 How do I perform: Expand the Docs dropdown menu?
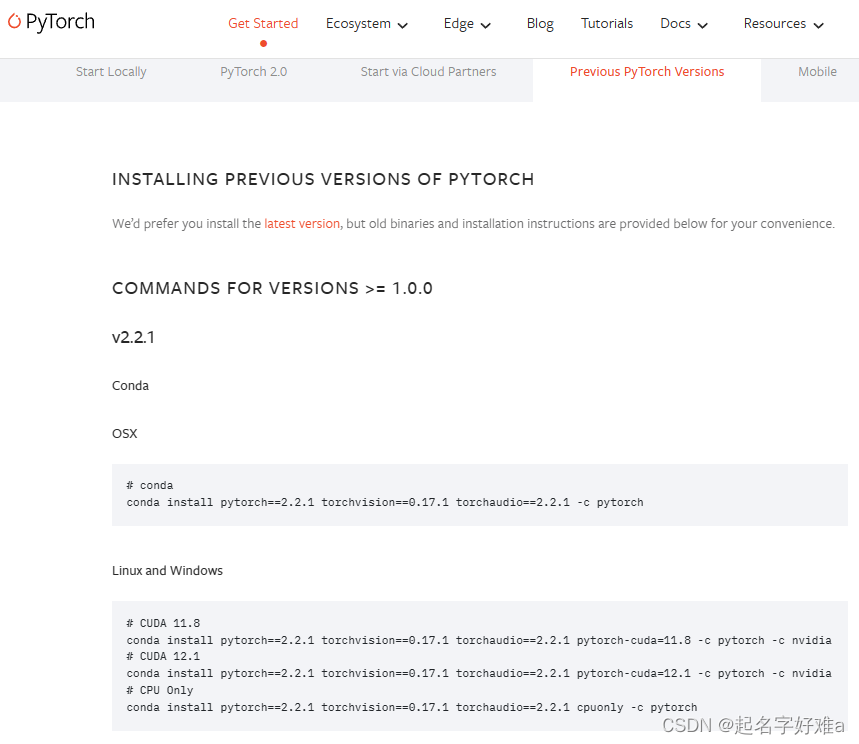pyautogui.click(x=684, y=24)
